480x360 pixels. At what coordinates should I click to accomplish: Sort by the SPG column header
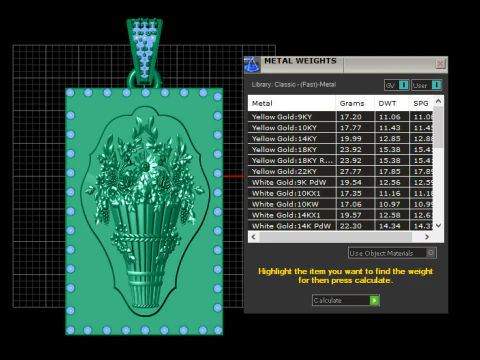pyautogui.click(x=421, y=103)
